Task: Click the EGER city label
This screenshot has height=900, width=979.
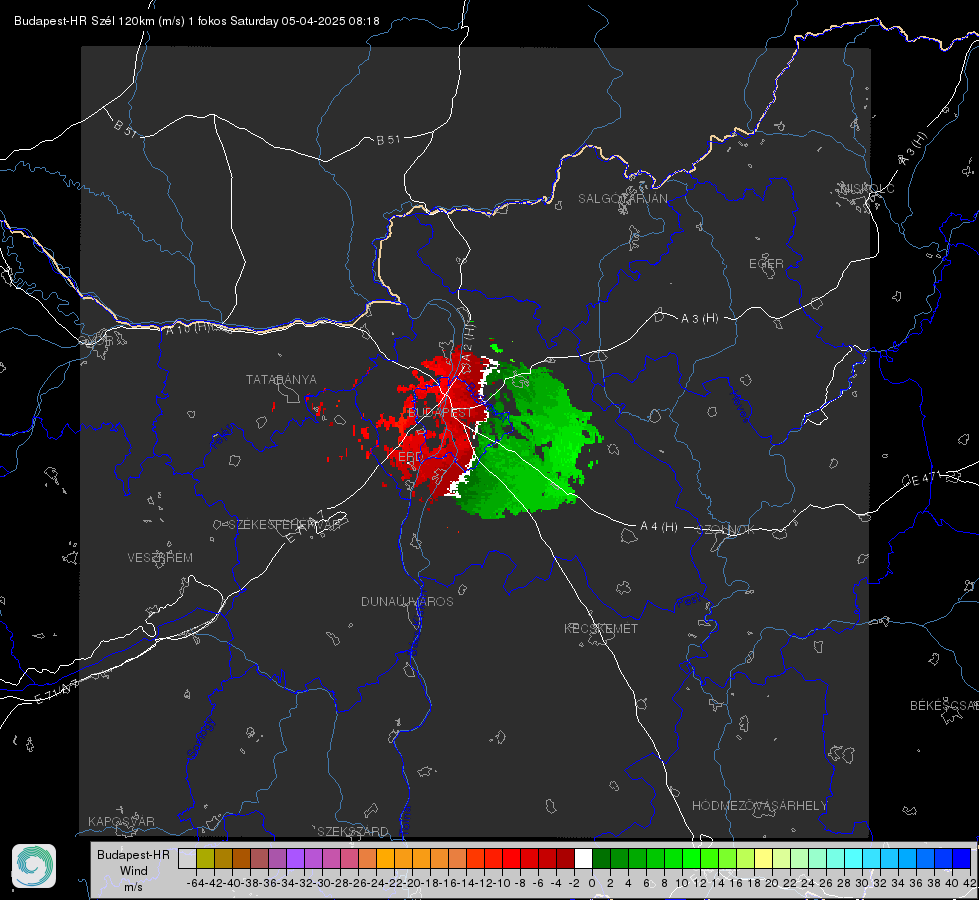Action: coord(766,264)
